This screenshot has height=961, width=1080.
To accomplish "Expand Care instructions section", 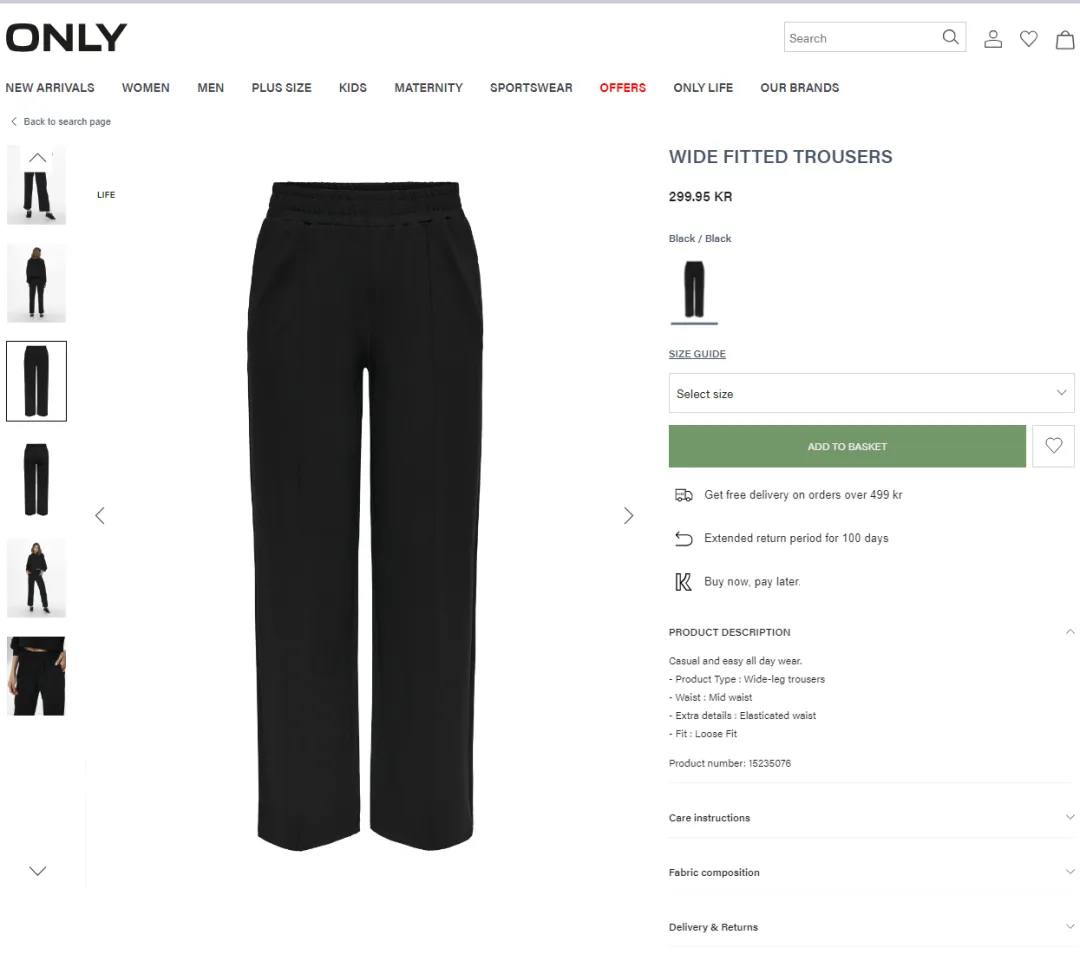I will tap(871, 818).
